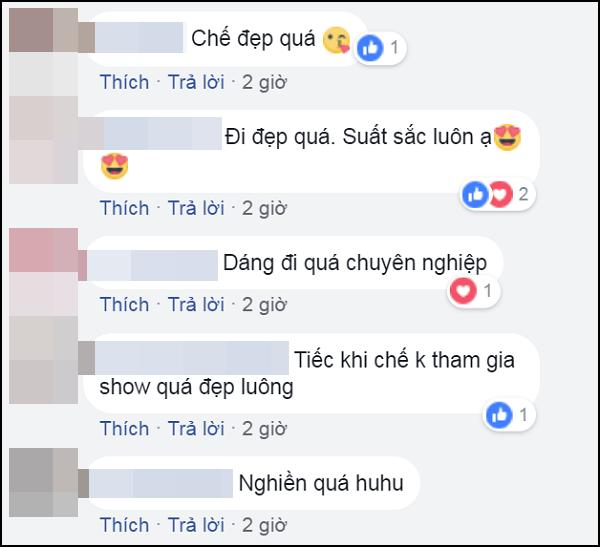600x547 pixels.
Task: Reply to the "Nghiền quá huhu" comment
Action: (x=196, y=525)
